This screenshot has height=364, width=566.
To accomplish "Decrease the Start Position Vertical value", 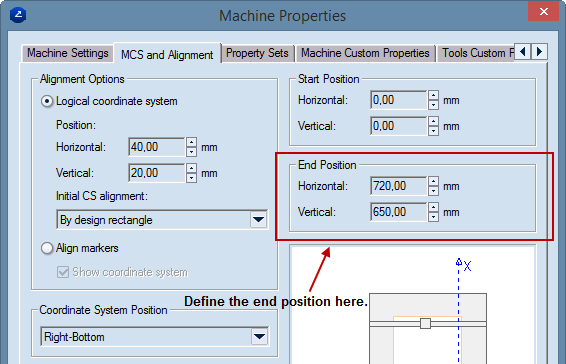I will [434, 131].
